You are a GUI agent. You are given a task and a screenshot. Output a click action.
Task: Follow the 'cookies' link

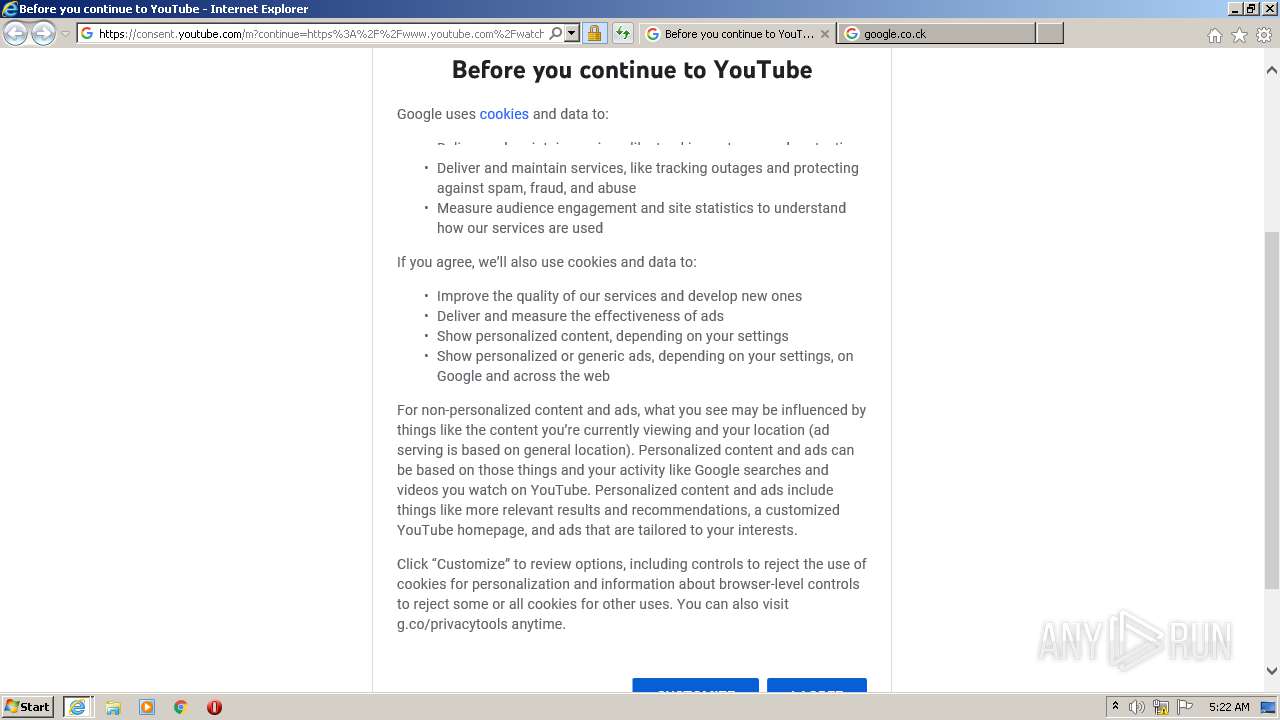504,114
